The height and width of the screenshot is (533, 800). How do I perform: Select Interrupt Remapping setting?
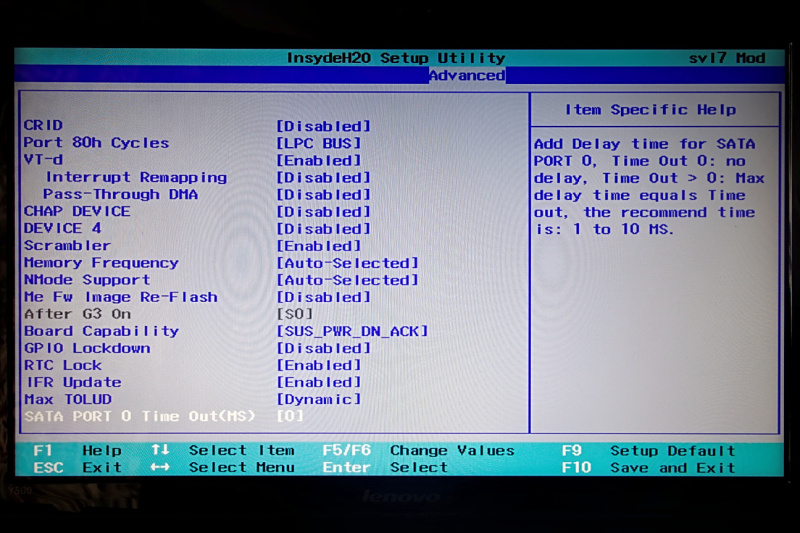click(136, 177)
